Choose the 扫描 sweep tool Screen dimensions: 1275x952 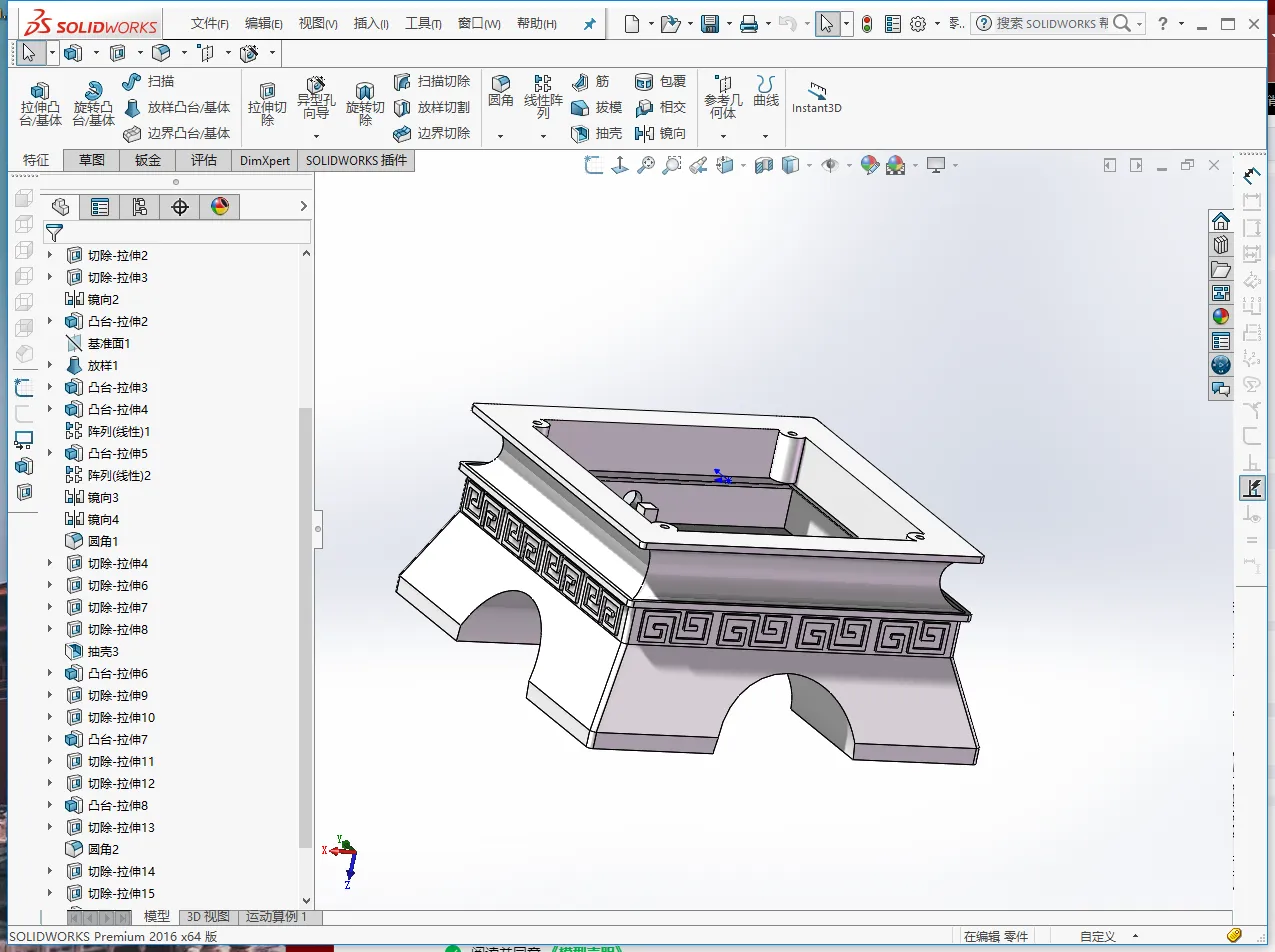(148, 81)
